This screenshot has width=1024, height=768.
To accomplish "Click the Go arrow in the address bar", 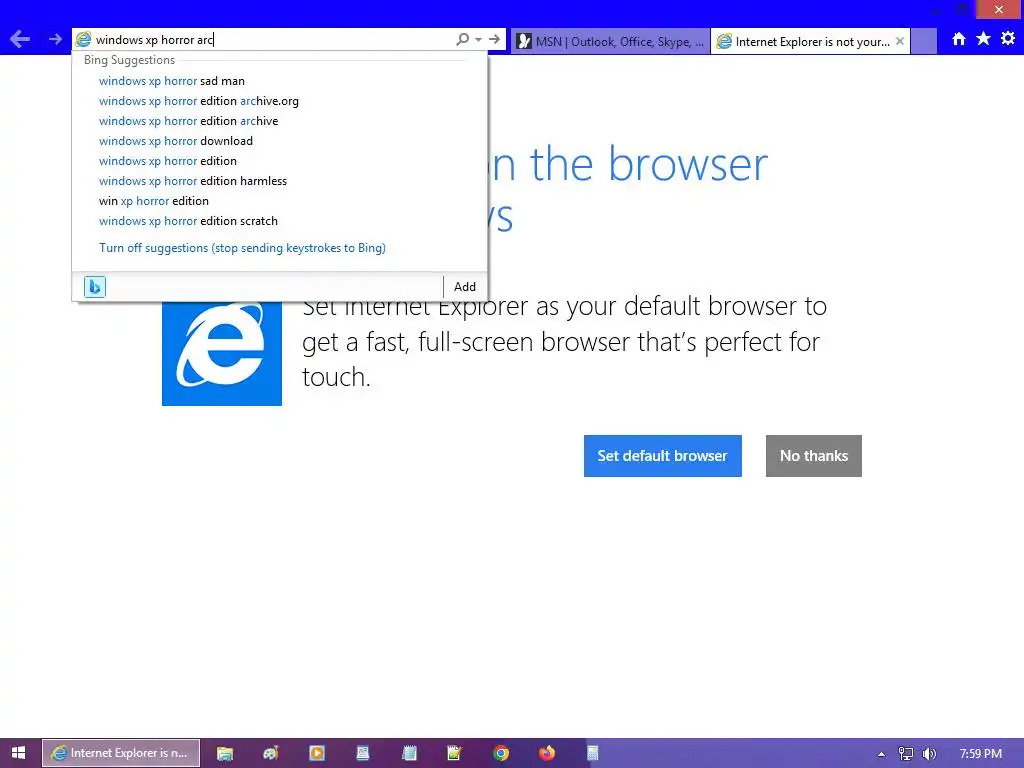I will [494, 39].
